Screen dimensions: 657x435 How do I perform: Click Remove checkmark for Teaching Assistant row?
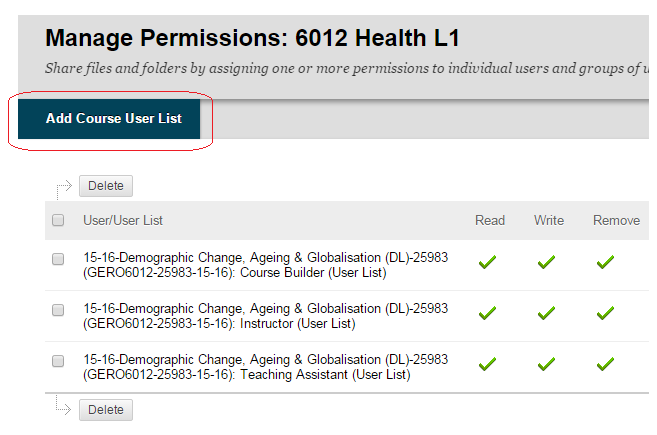(604, 366)
